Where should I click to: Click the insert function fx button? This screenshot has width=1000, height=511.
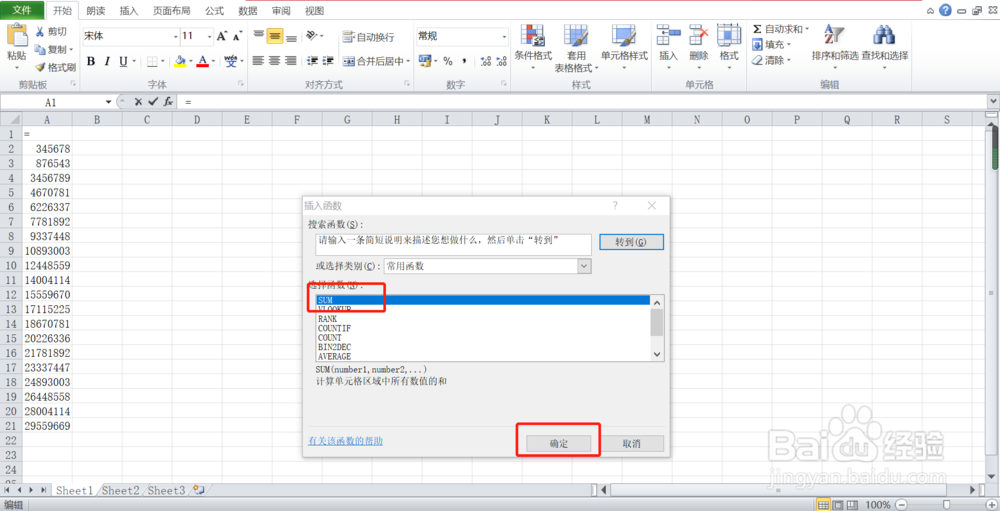168,101
